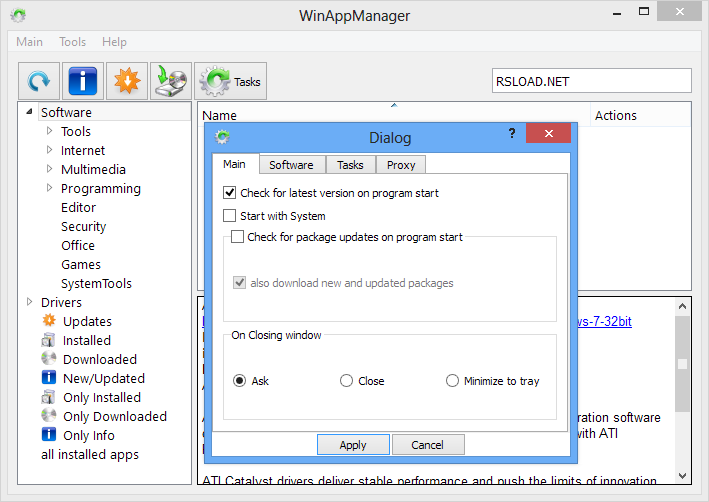The image size is (709, 502).
Task: Open the Tools menu in menu bar
Action: pyautogui.click(x=72, y=42)
